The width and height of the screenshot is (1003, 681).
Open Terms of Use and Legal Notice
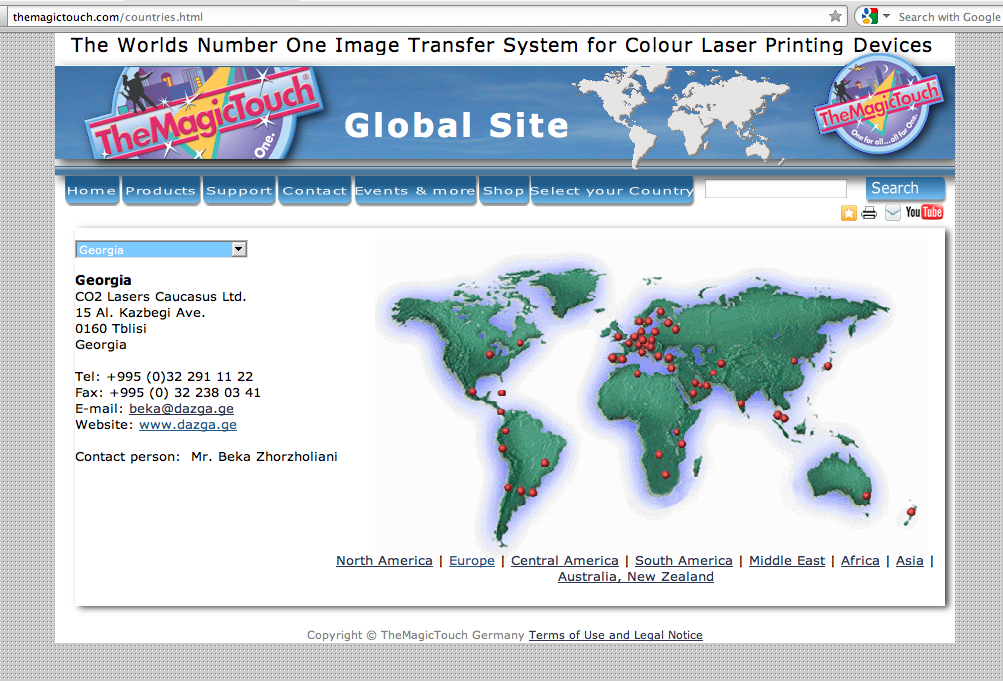pos(615,635)
